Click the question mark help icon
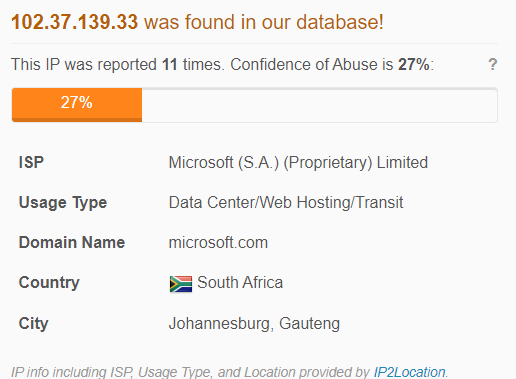This screenshot has width=516, height=379. click(492, 64)
